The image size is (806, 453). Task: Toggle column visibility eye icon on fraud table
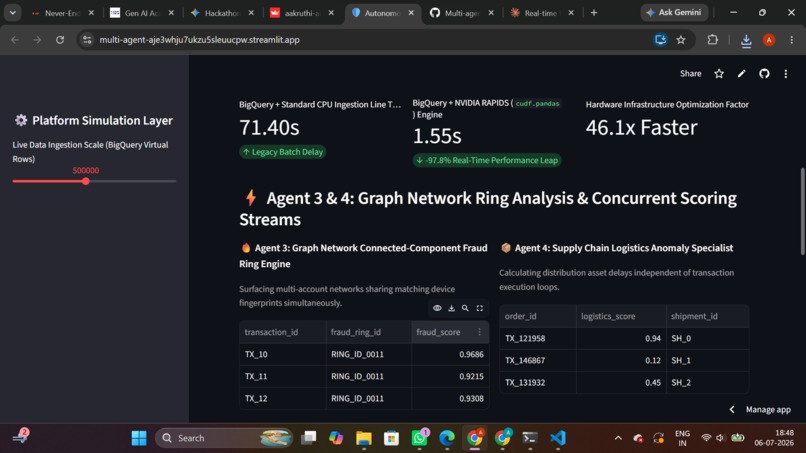pyautogui.click(x=437, y=308)
